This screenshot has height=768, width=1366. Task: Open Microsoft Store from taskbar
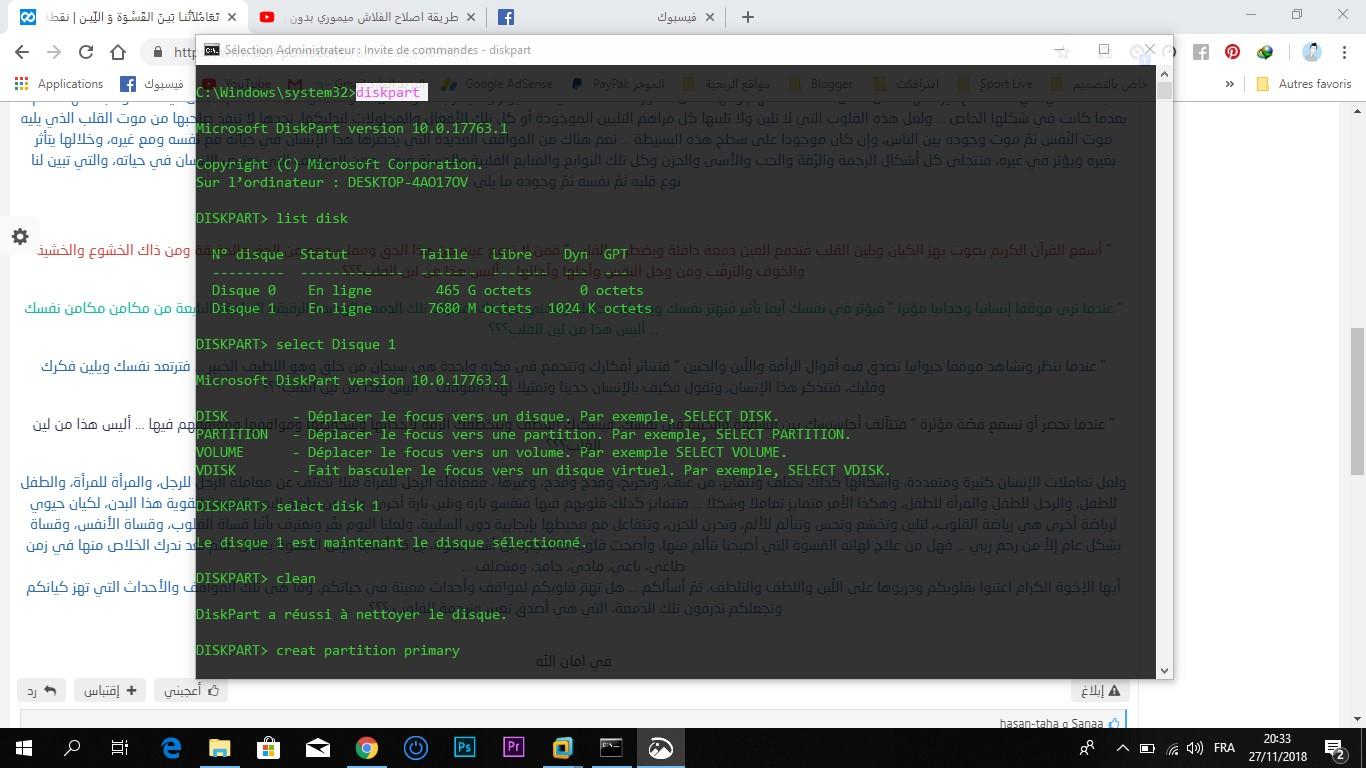click(x=269, y=747)
